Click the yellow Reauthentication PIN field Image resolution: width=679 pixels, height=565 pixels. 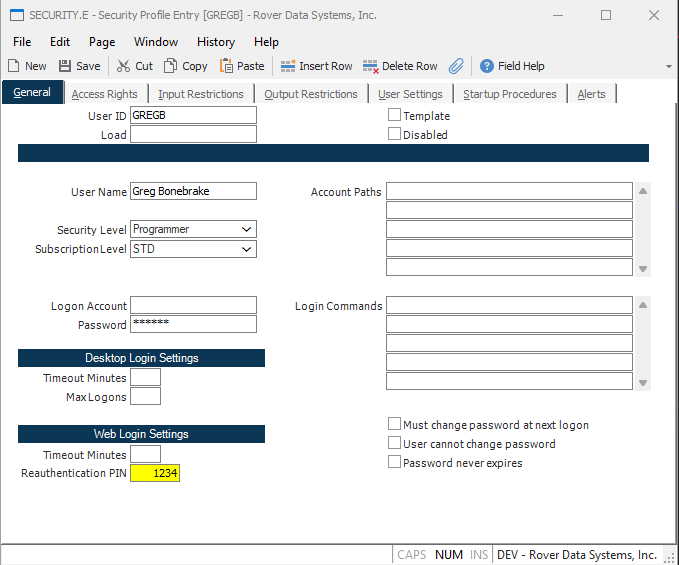pyautogui.click(x=155, y=474)
